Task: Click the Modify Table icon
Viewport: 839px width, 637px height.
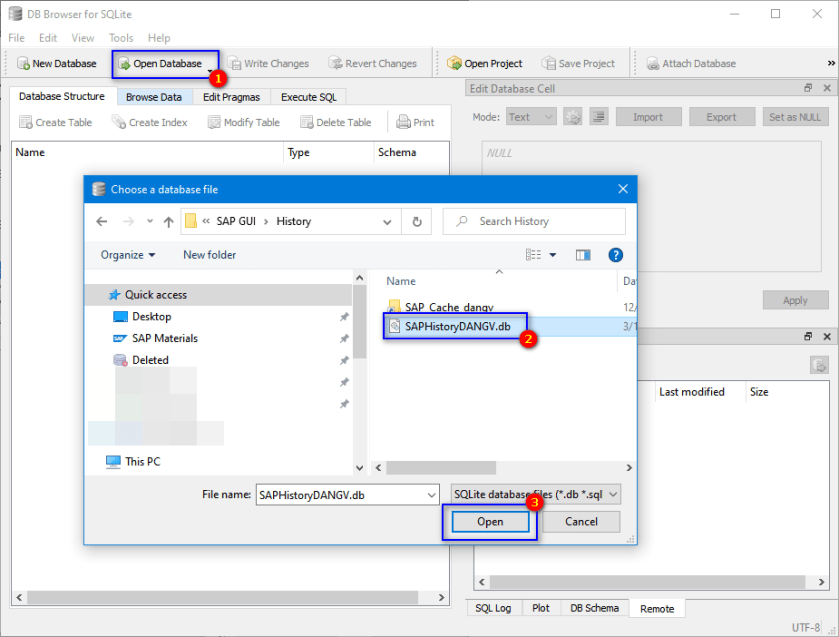Action: [x=240, y=122]
